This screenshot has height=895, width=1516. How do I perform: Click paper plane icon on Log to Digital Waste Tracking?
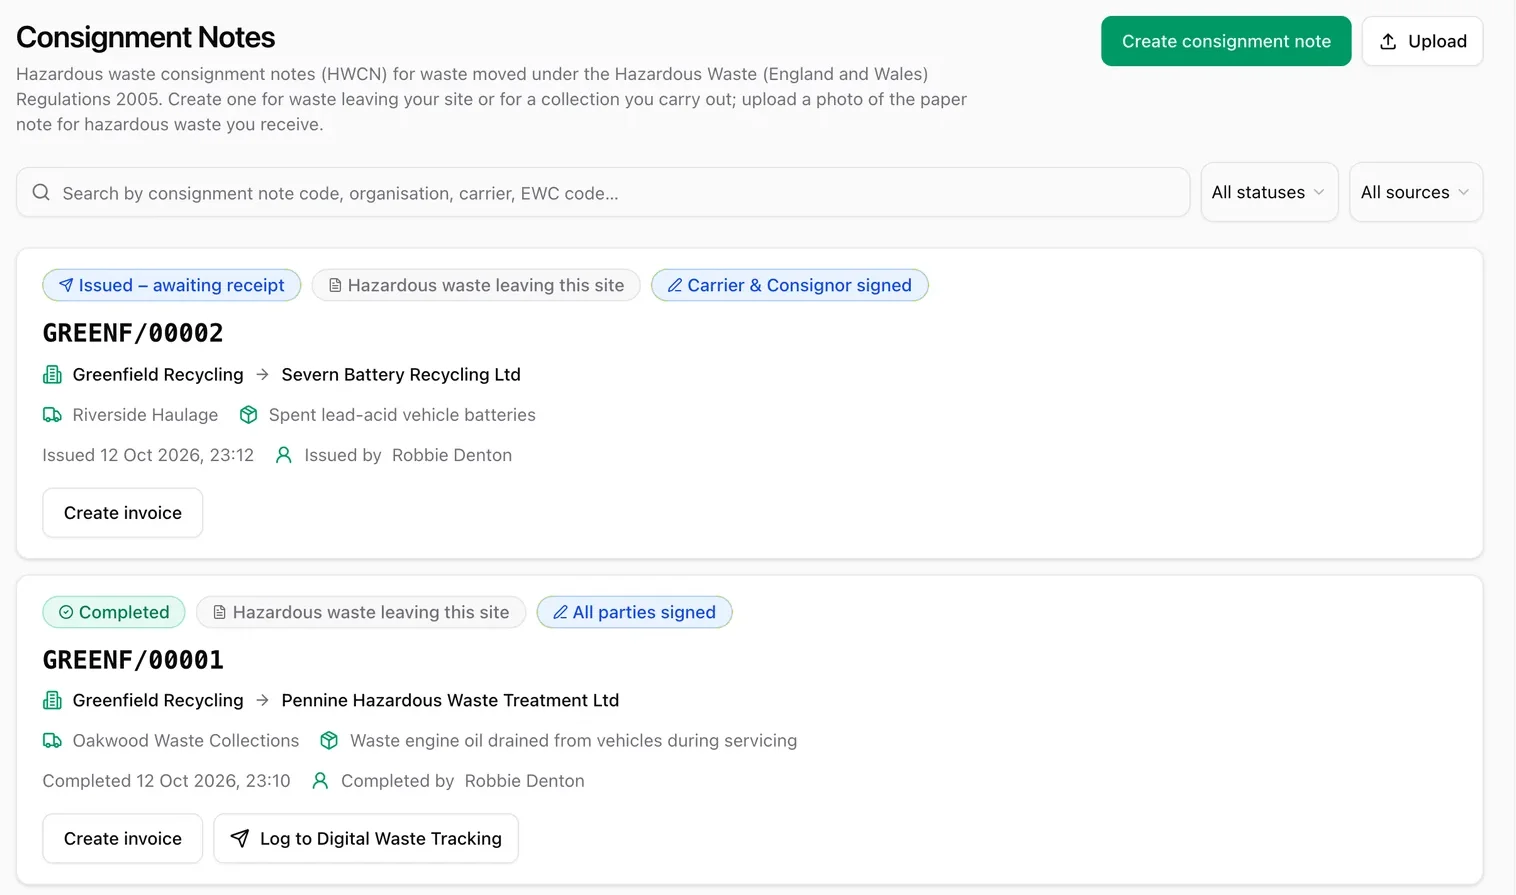click(240, 838)
